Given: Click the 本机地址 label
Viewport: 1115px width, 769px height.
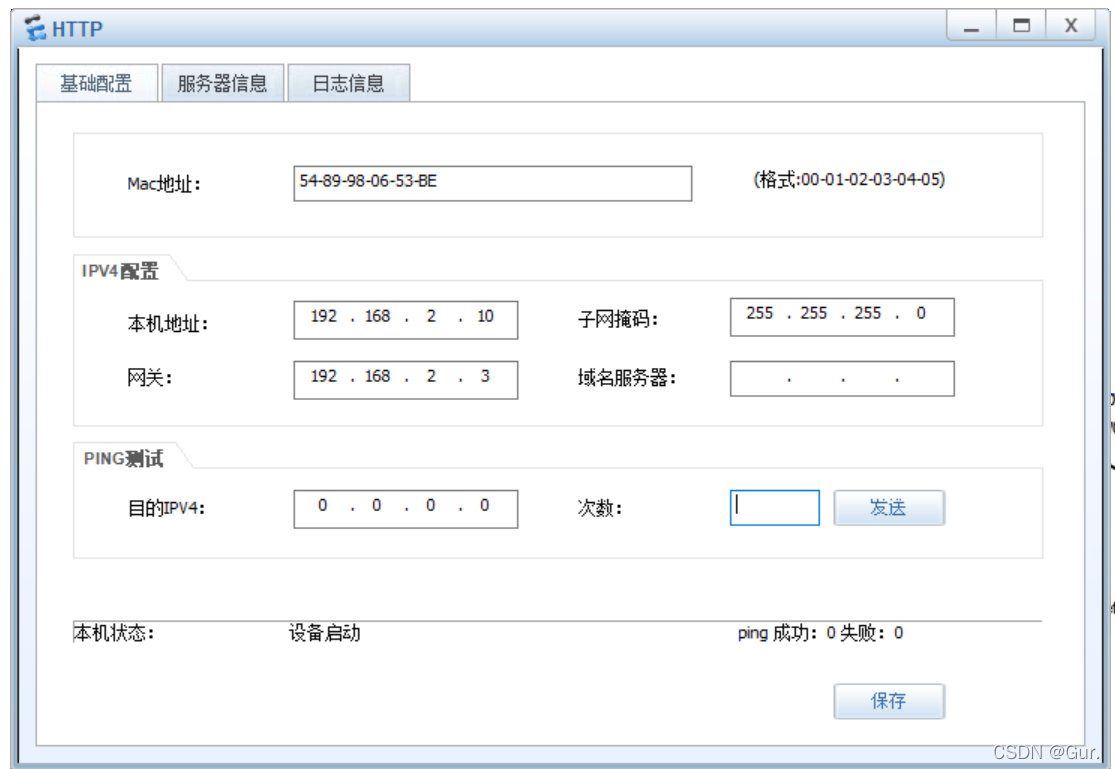Looking at the screenshot, I should coord(167,324).
